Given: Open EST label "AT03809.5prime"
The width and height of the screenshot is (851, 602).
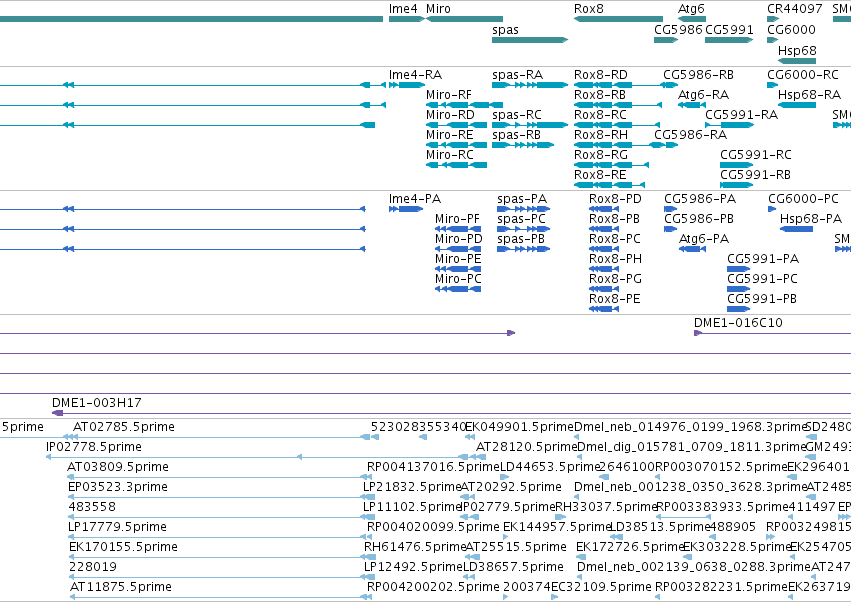Looking at the screenshot, I should pyautogui.click(x=118, y=467).
